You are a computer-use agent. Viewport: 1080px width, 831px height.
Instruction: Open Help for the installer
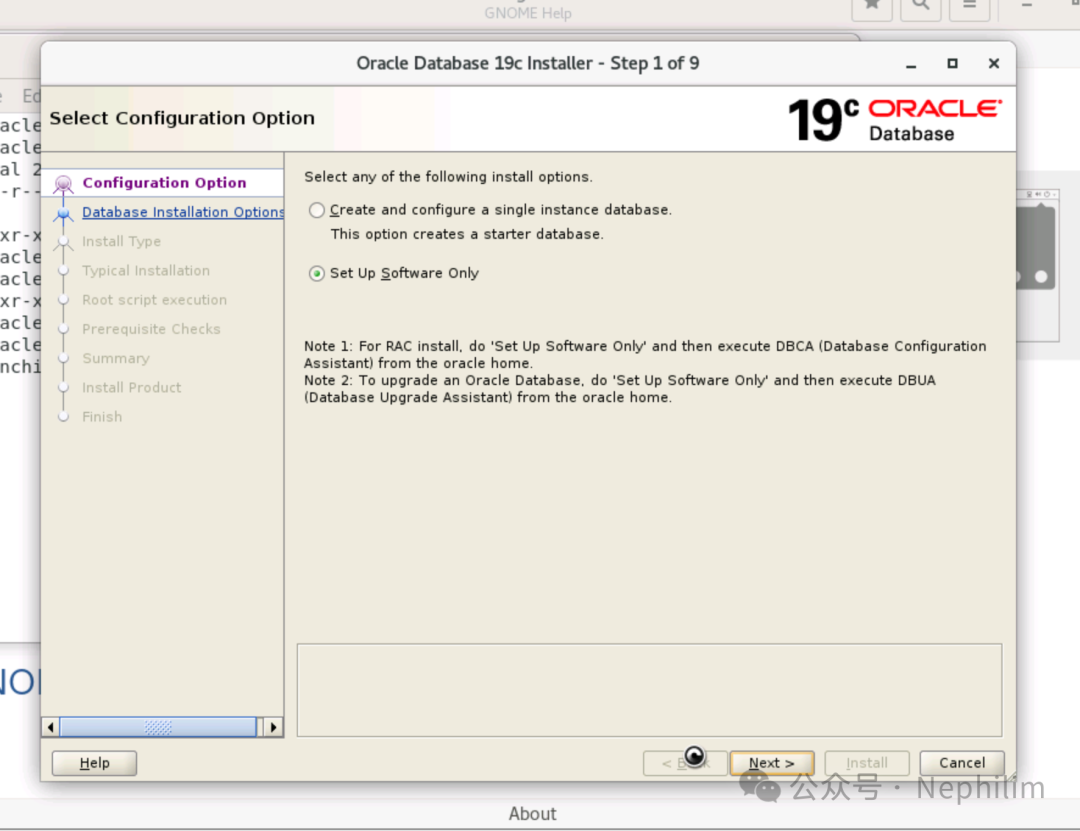tap(94, 763)
